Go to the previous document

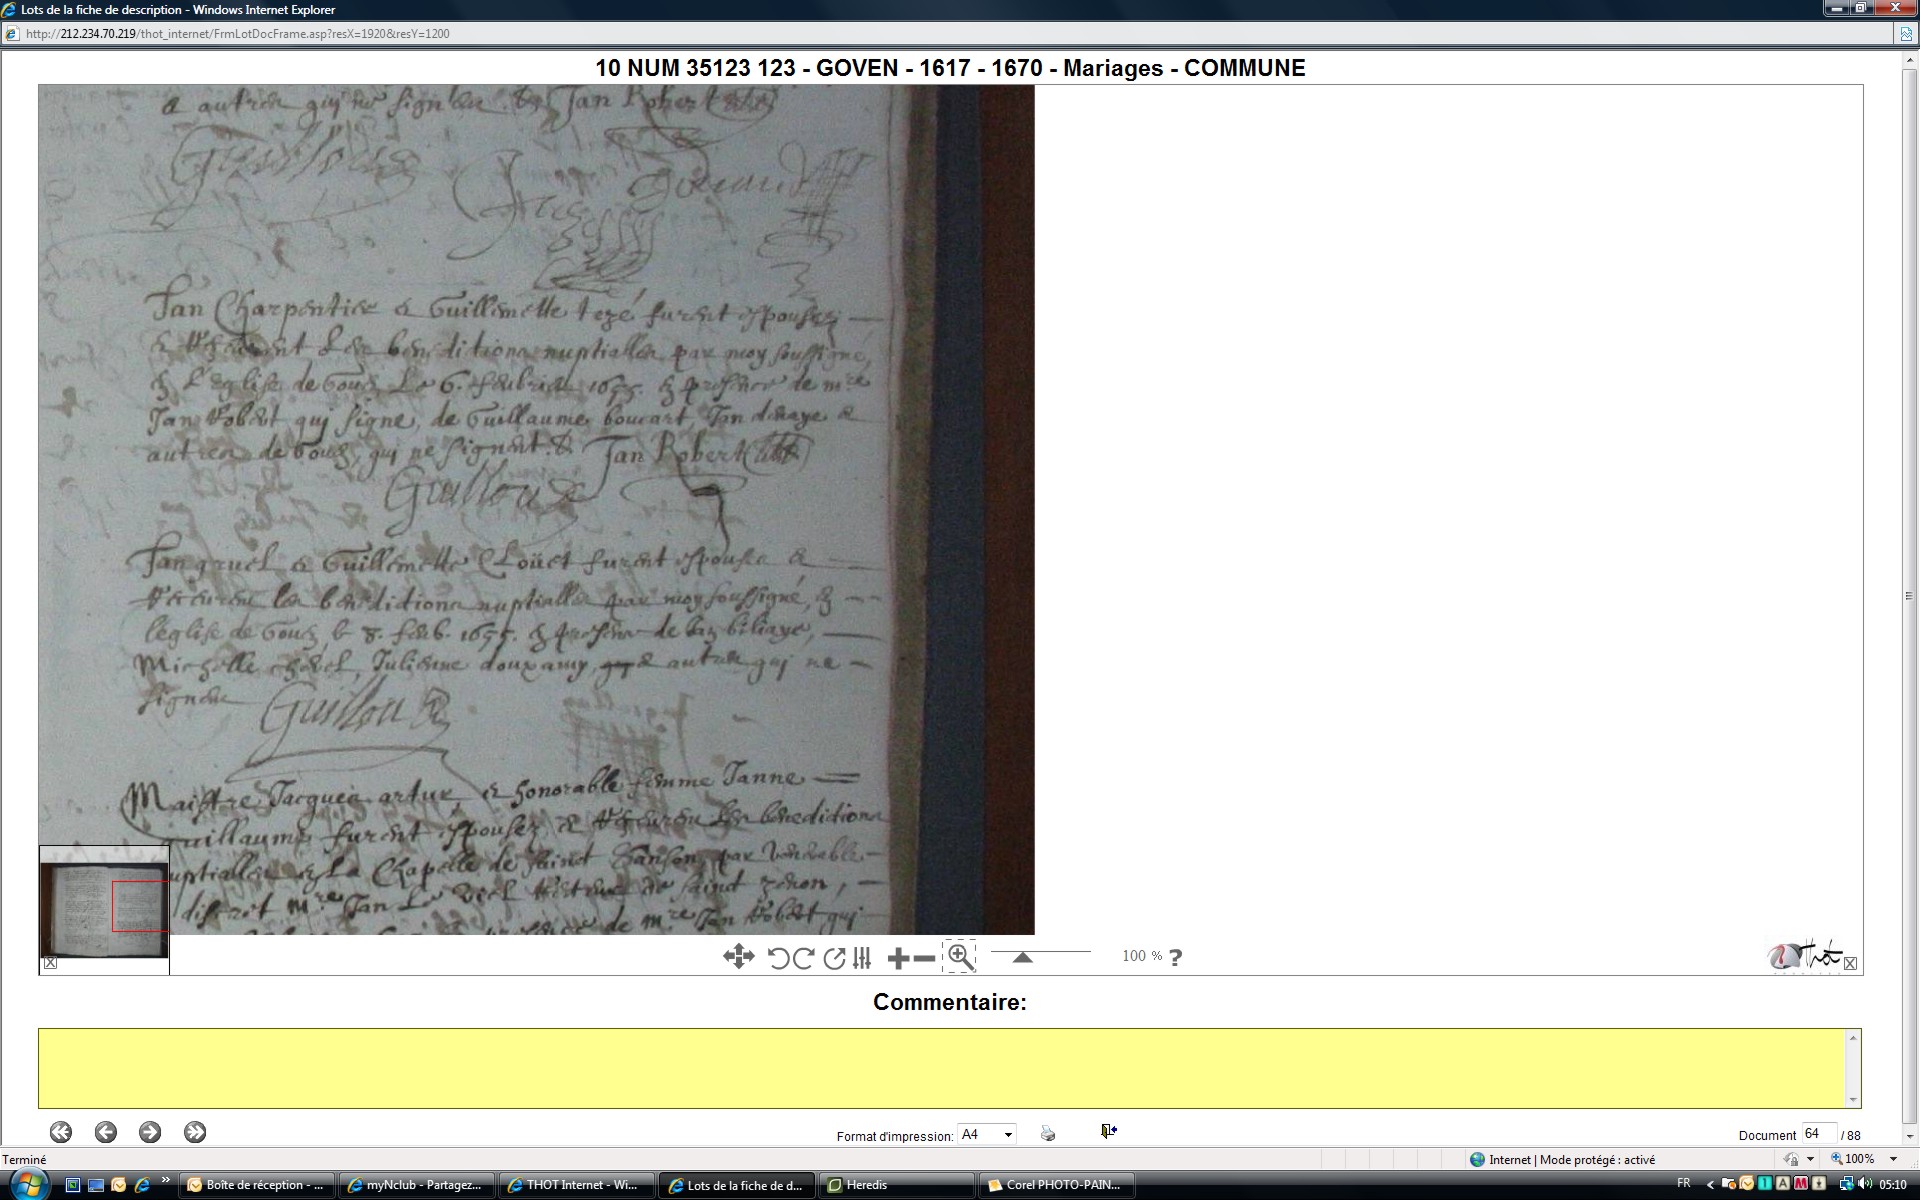[x=105, y=1132]
